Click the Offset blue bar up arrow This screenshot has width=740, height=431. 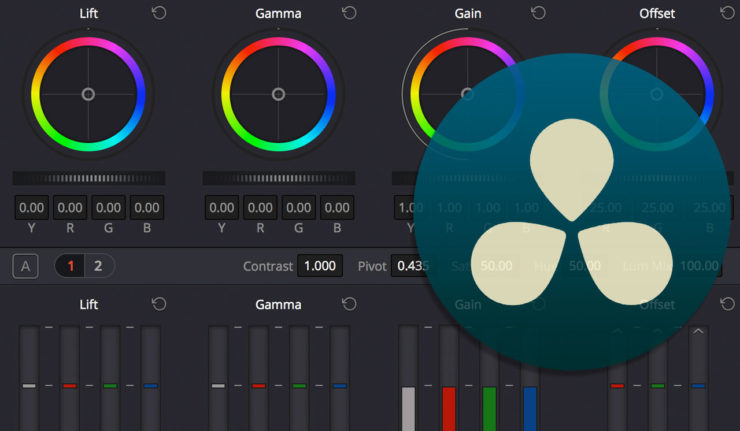(x=698, y=331)
